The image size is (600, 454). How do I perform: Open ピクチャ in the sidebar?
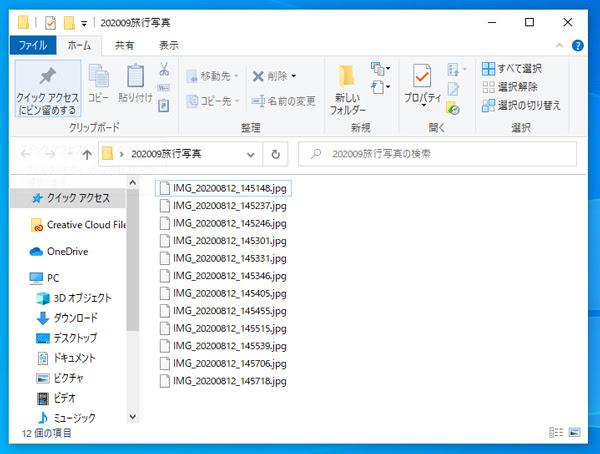[60, 378]
